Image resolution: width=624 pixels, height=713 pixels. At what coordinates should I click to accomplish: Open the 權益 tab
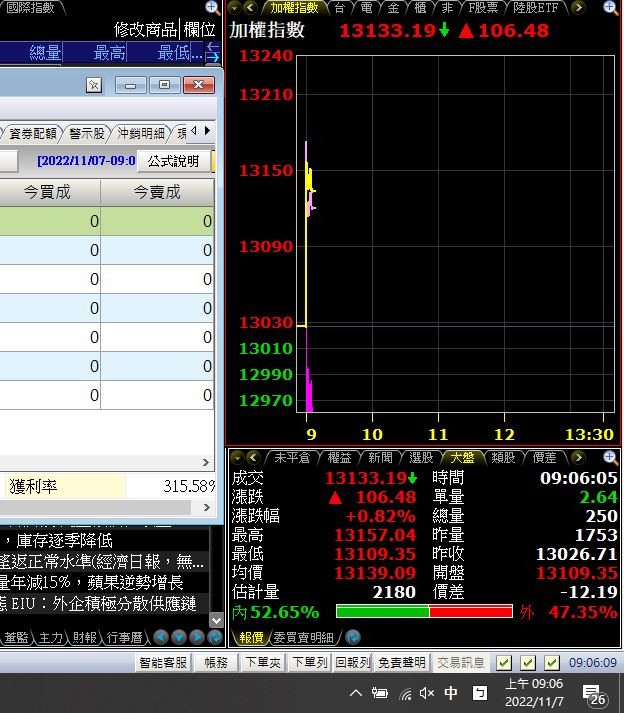pyautogui.click(x=339, y=457)
